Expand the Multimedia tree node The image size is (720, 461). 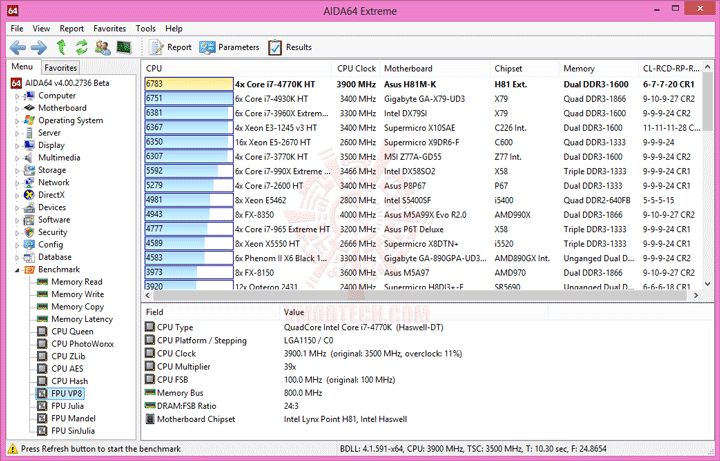tap(17, 158)
